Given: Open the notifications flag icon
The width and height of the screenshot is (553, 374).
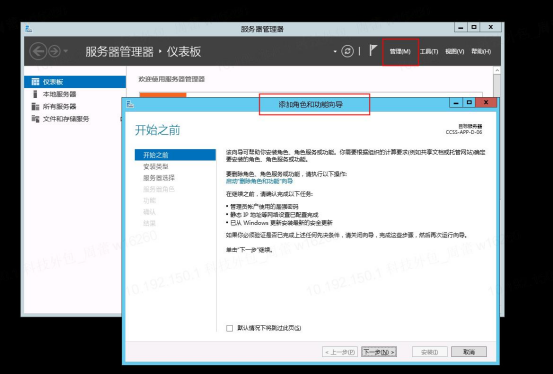Looking at the screenshot, I should coord(373,50).
